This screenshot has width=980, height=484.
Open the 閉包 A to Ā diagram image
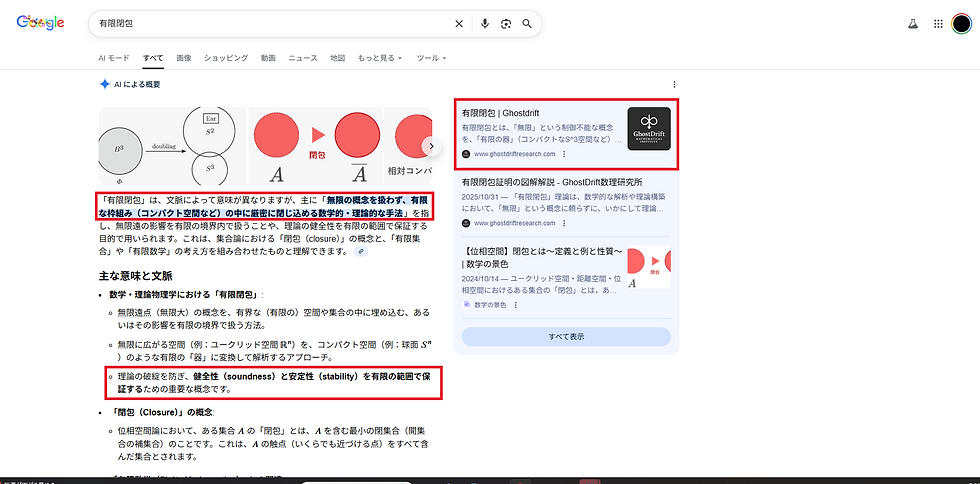(316, 146)
